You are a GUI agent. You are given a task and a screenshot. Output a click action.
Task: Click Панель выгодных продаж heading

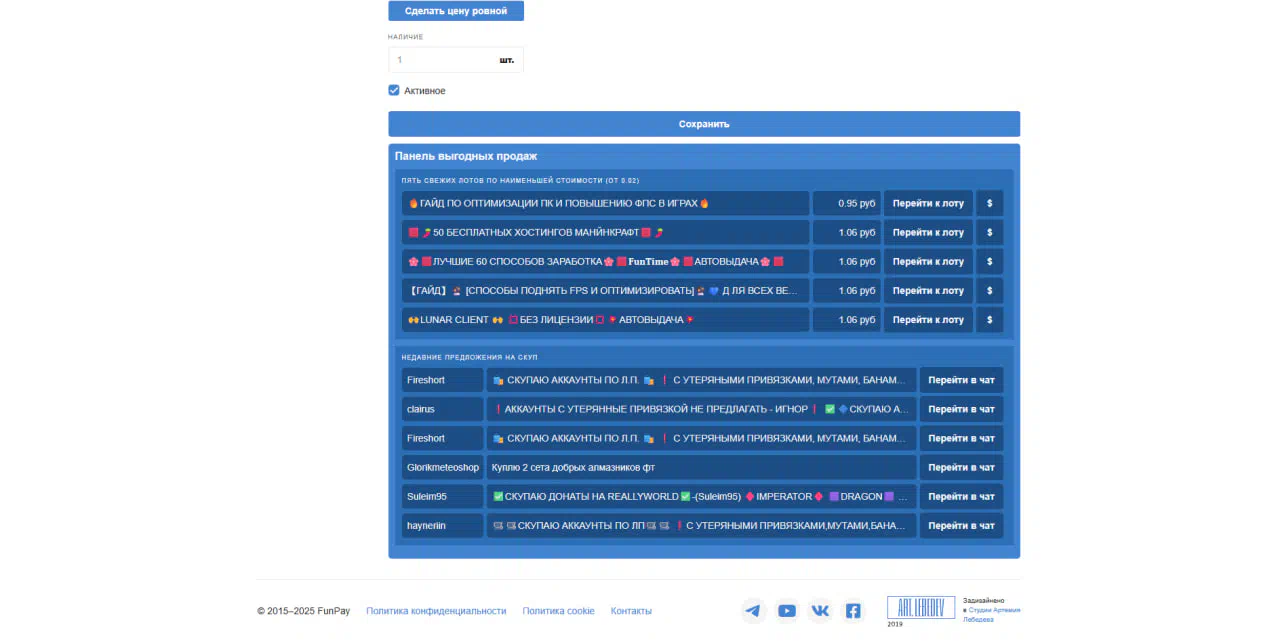466,156
